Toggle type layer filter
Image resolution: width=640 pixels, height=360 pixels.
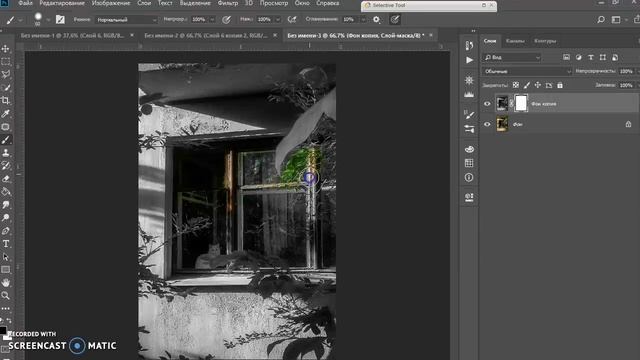pyautogui.click(x=591, y=58)
